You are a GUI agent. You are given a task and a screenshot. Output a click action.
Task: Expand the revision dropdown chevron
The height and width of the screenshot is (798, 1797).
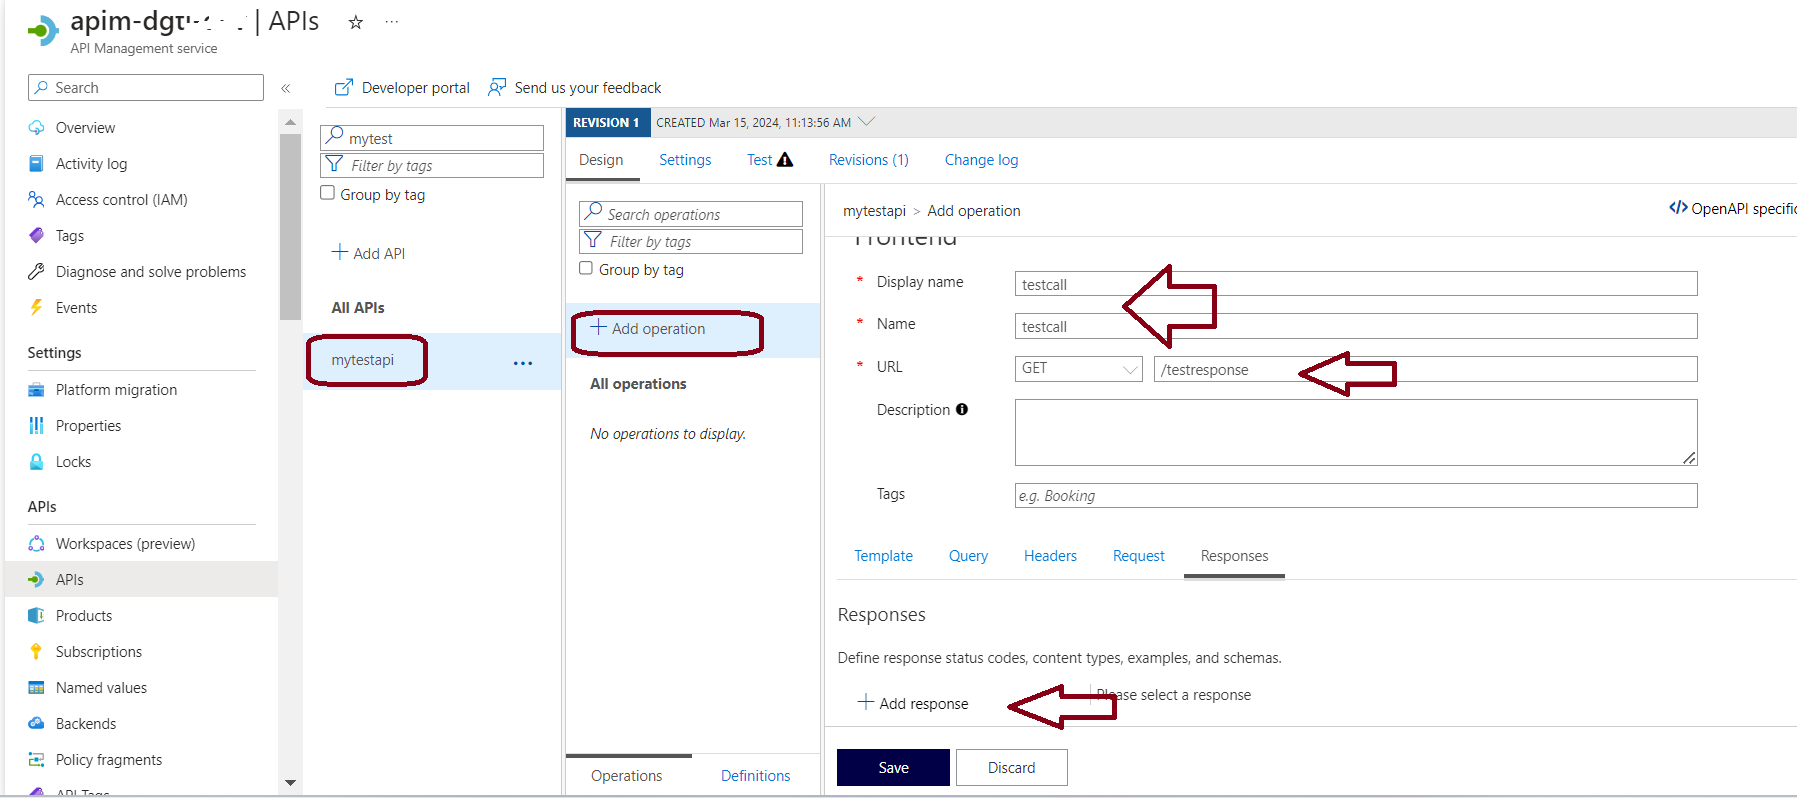coord(866,122)
